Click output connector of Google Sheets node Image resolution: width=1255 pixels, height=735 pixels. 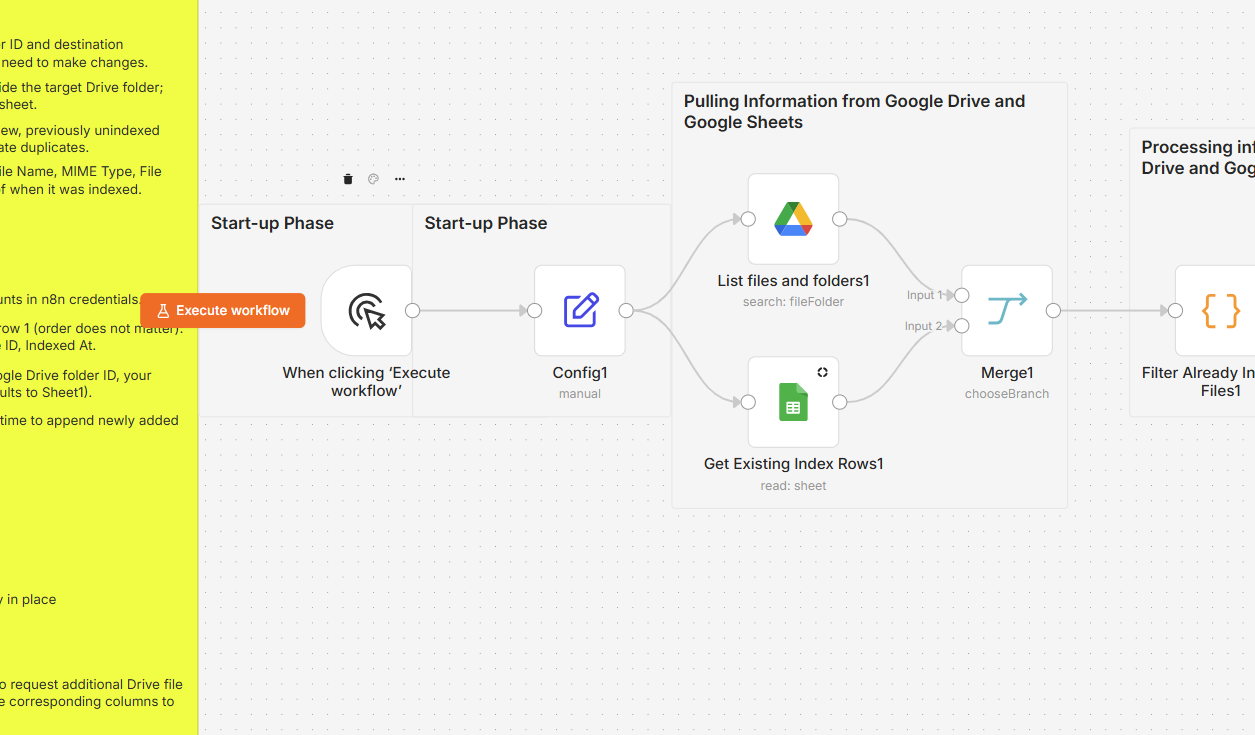[840, 402]
